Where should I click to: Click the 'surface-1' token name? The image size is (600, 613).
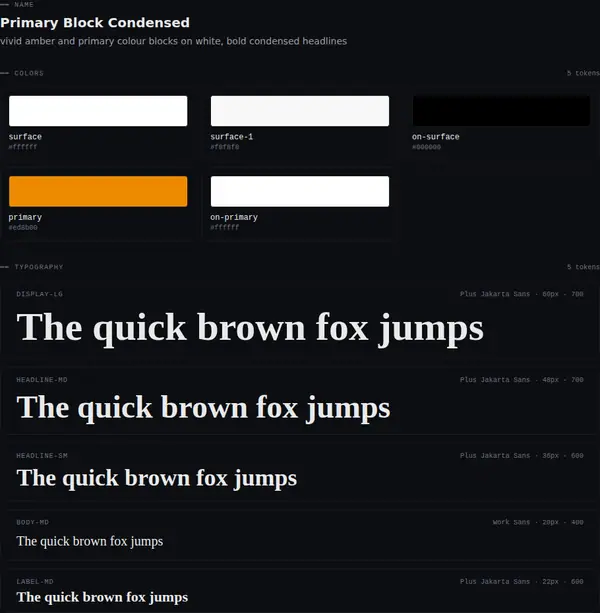tap(231, 137)
